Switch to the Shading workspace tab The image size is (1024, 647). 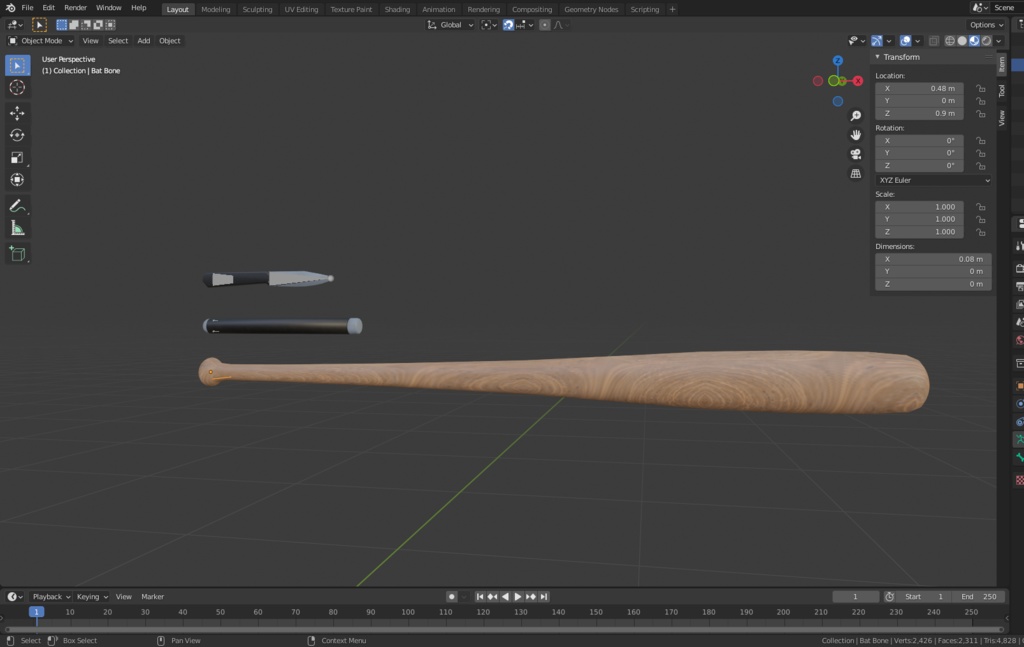point(397,9)
